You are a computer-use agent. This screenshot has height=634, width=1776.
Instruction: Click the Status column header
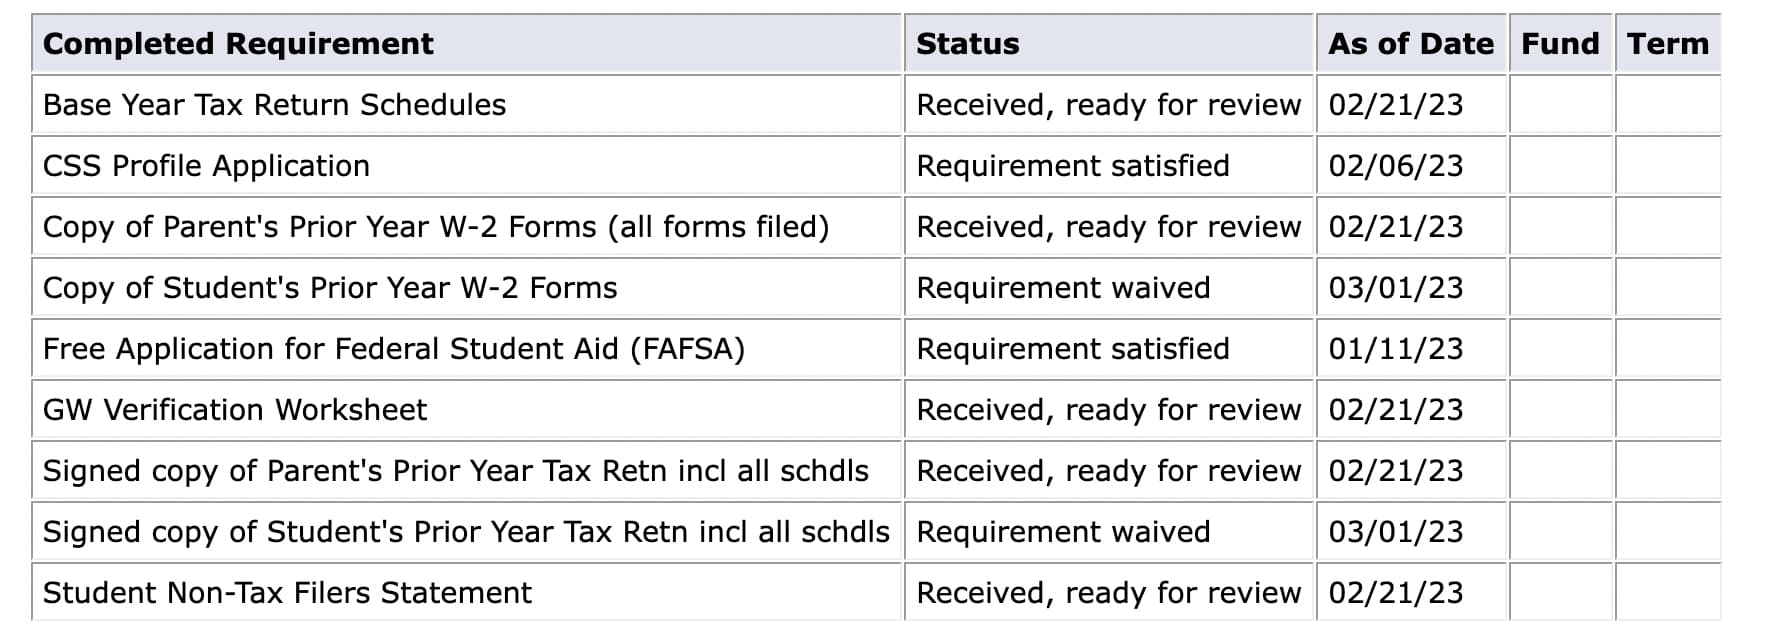coord(967,44)
